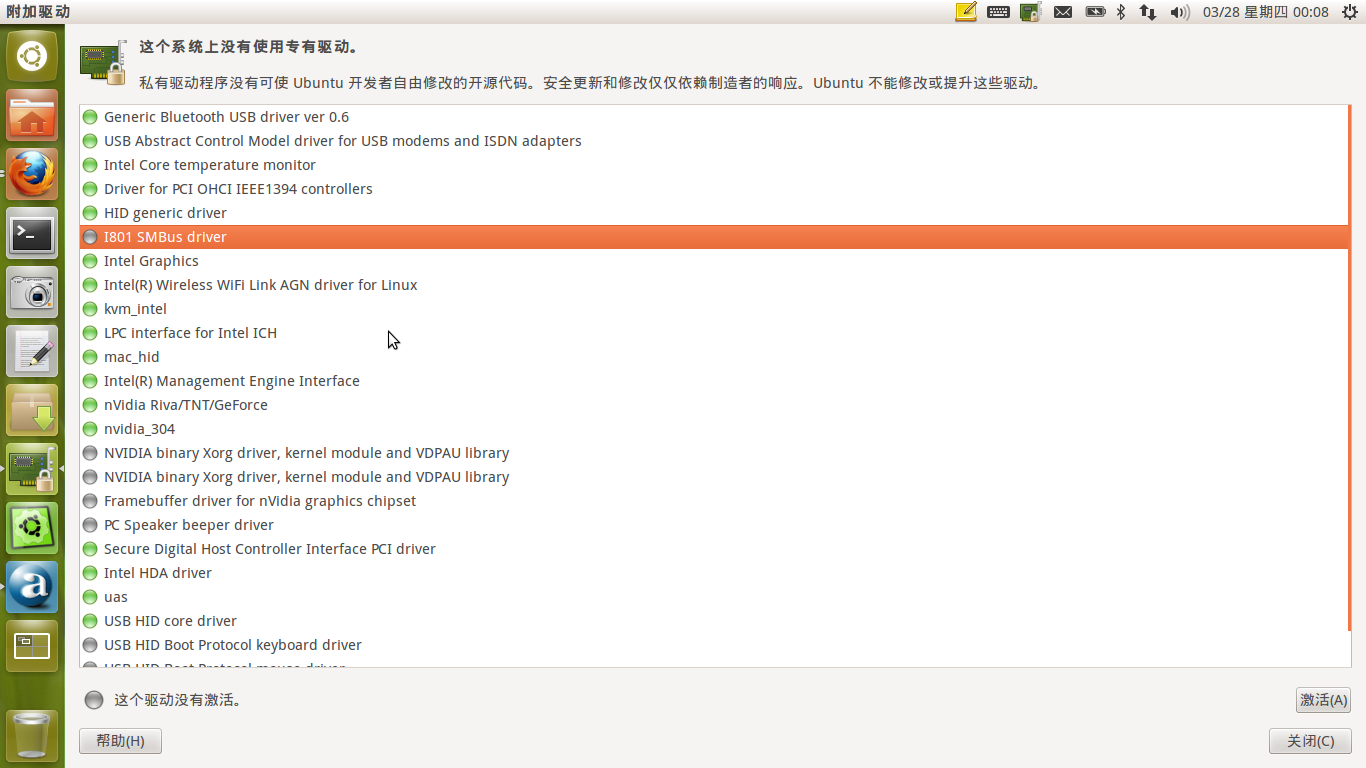Open the Home Folder launcher icon
Viewport: 1366px width, 768px height.
pyautogui.click(x=32, y=115)
